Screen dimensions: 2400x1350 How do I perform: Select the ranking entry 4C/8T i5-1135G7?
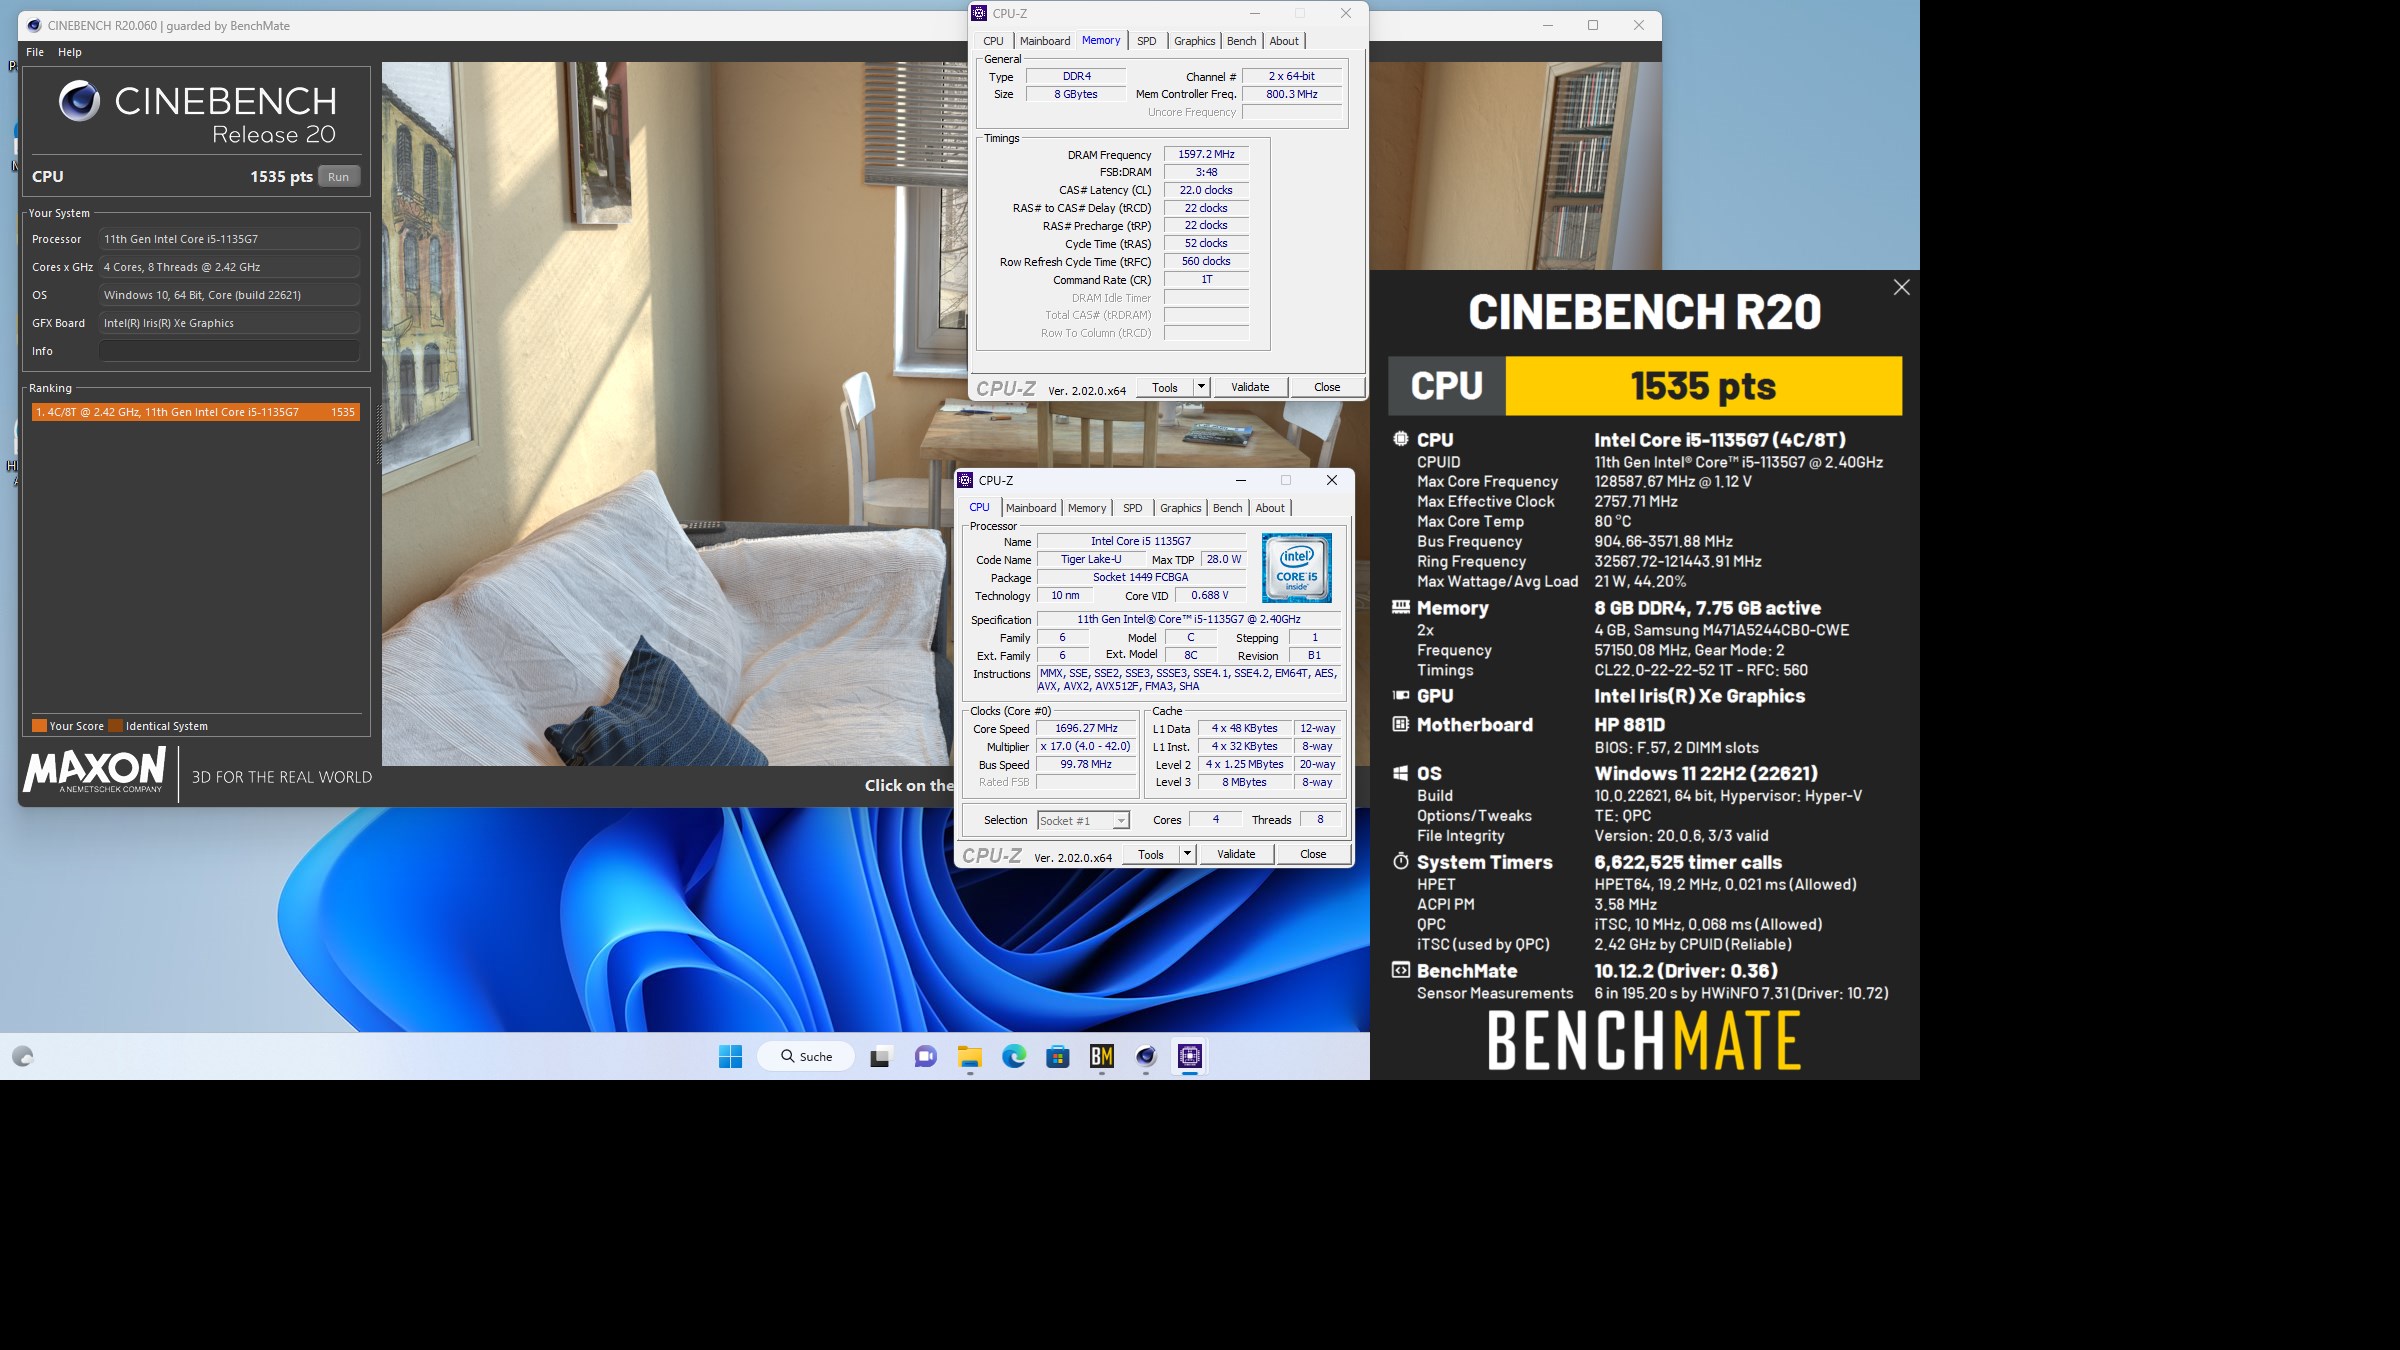[x=195, y=412]
